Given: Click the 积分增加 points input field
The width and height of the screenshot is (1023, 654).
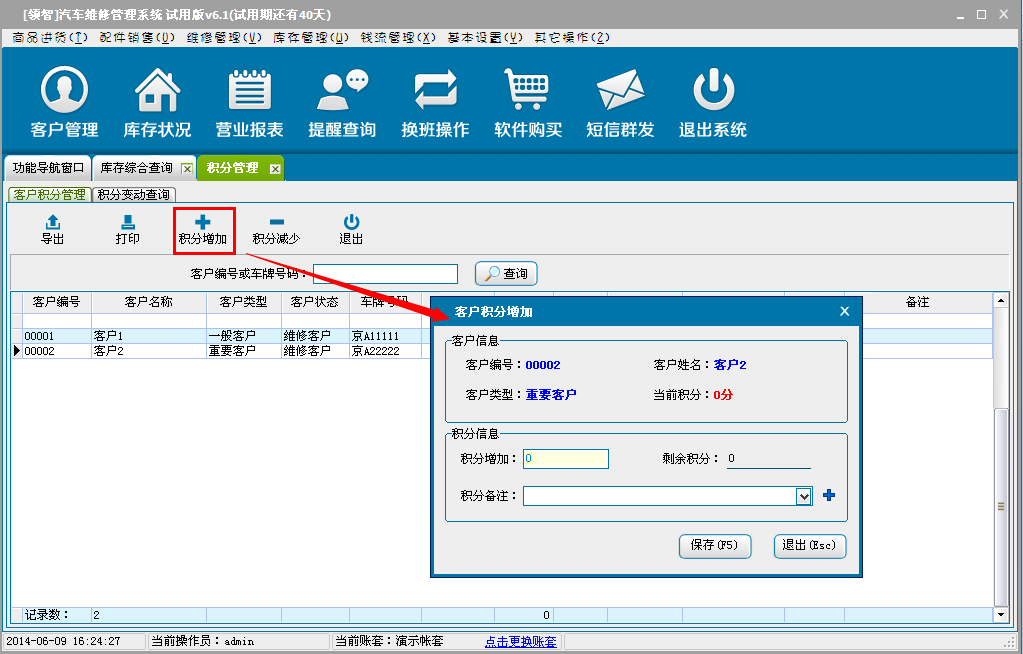Looking at the screenshot, I should (x=565, y=459).
